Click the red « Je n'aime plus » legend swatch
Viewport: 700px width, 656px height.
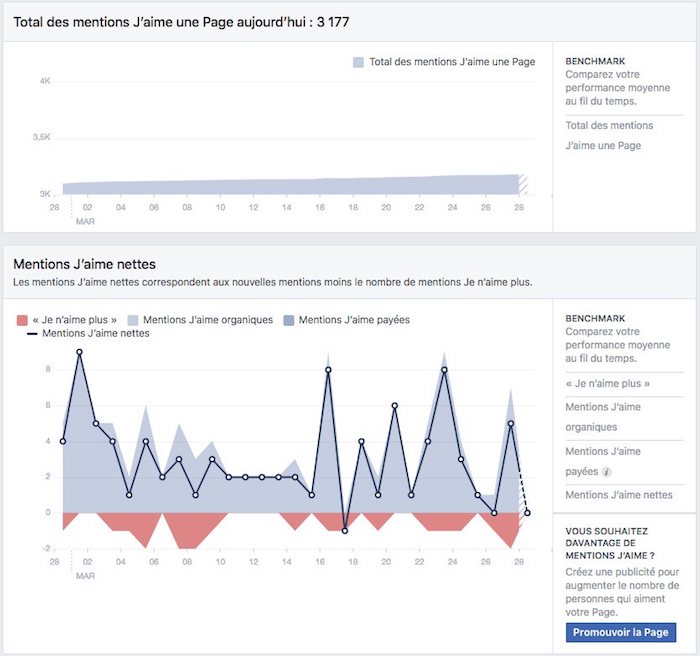[x=22, y=320]
